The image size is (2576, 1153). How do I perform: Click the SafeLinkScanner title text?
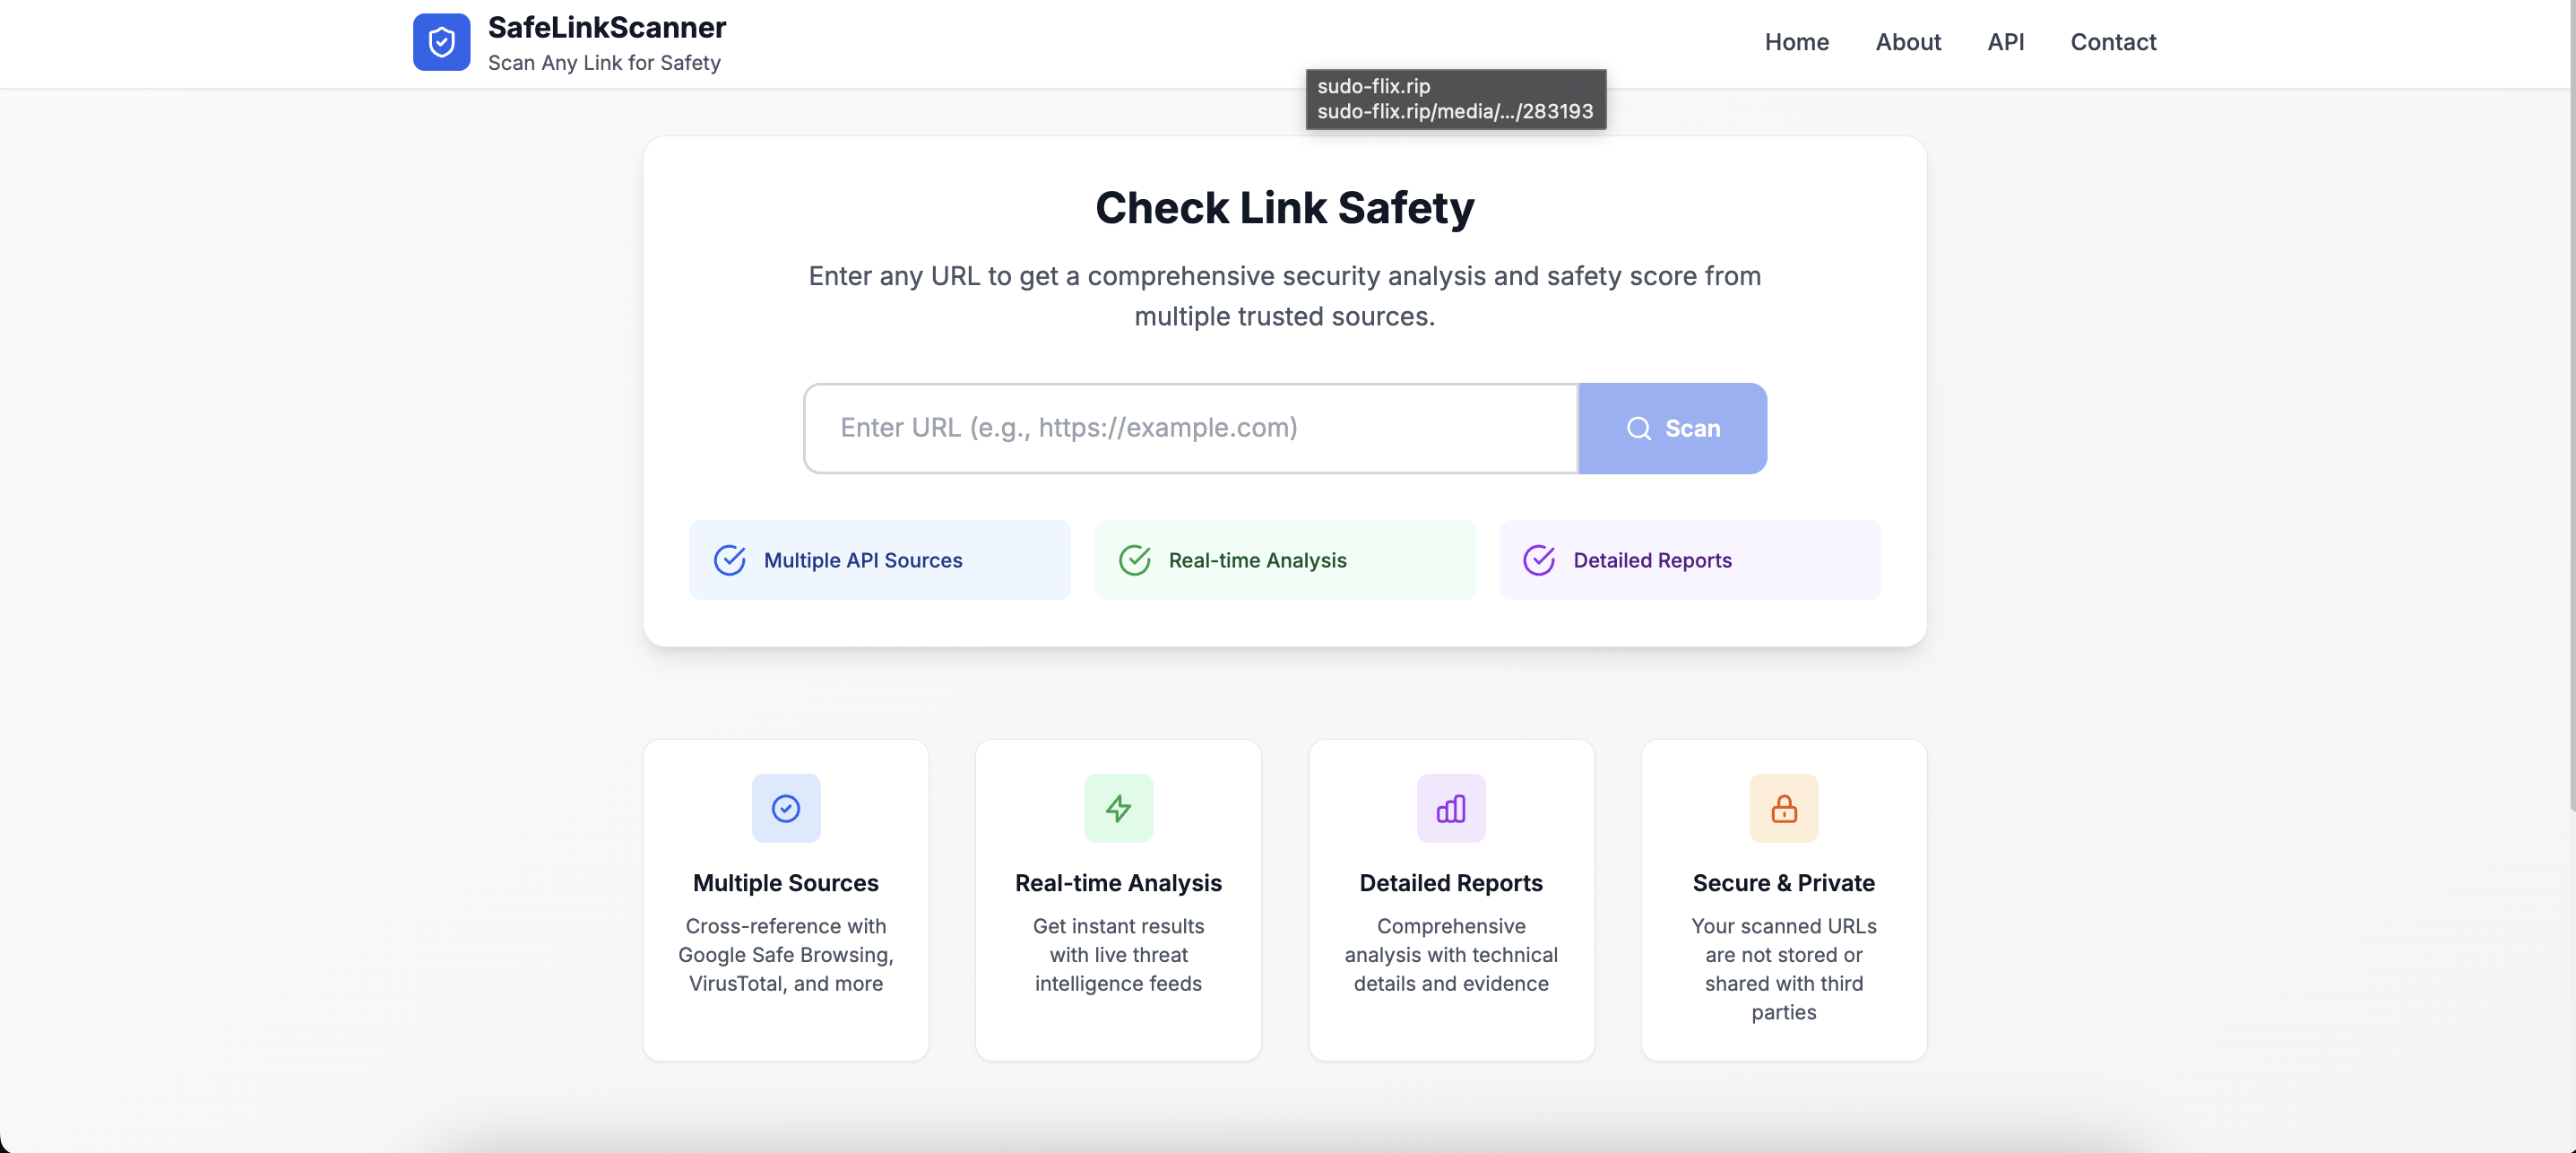pyautogui.click(x=606, y=27)
